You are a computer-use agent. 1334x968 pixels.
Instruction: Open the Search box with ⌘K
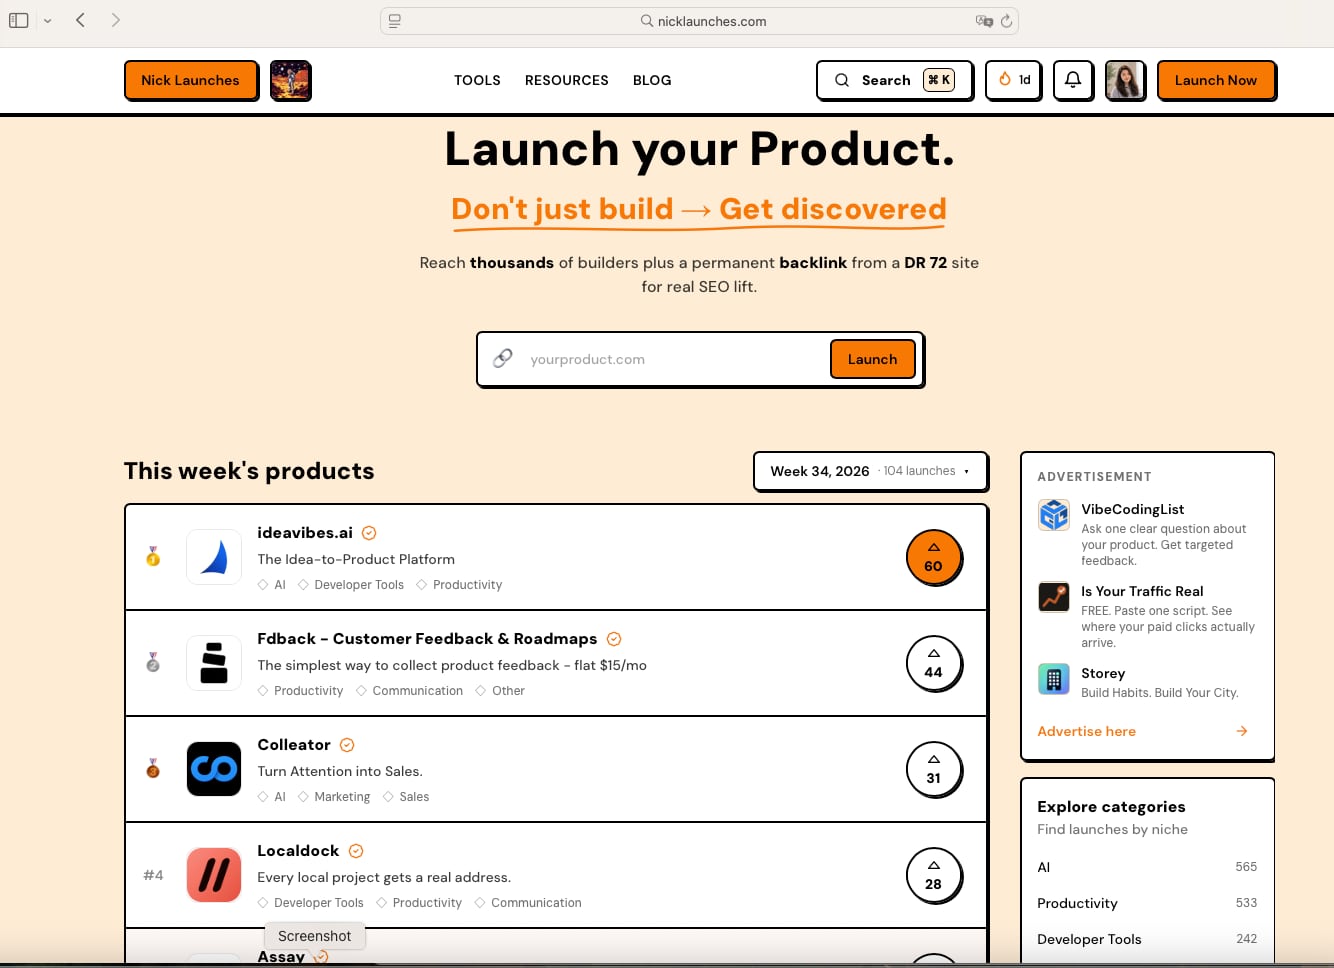pos(894,80)
